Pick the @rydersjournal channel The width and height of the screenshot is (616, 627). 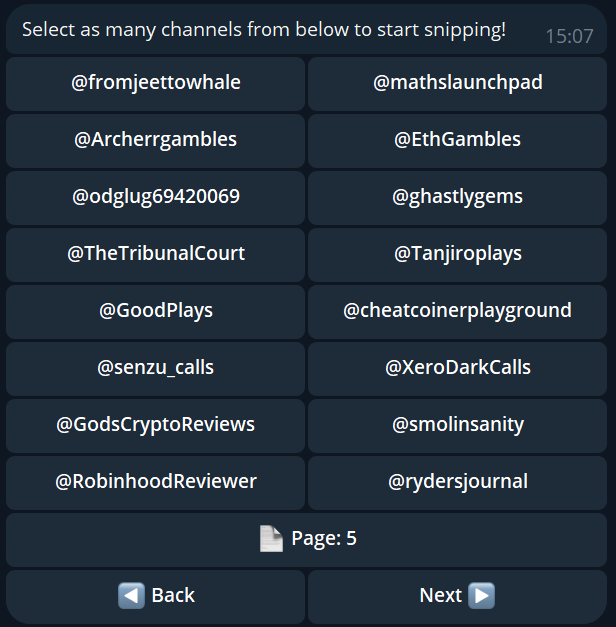pyautogui.click(x=457, y=482)
